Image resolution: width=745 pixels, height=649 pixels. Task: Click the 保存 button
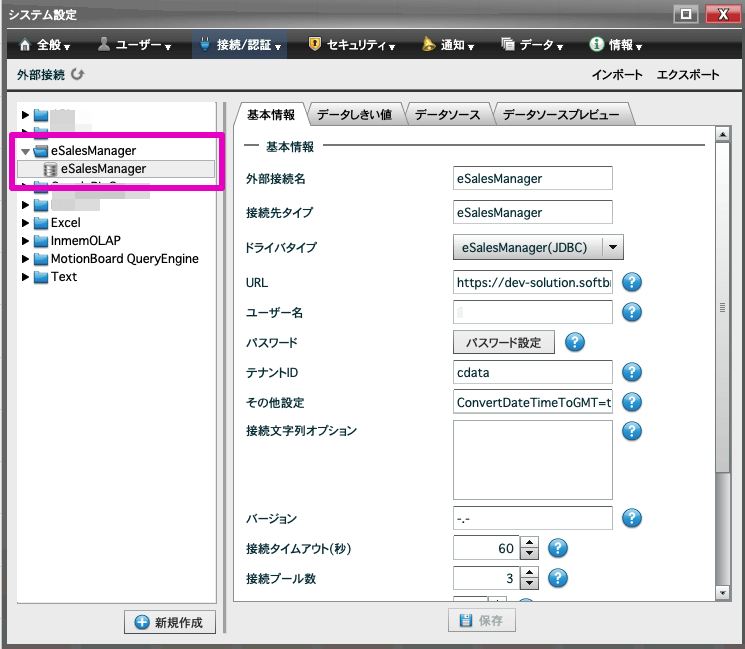481,620
